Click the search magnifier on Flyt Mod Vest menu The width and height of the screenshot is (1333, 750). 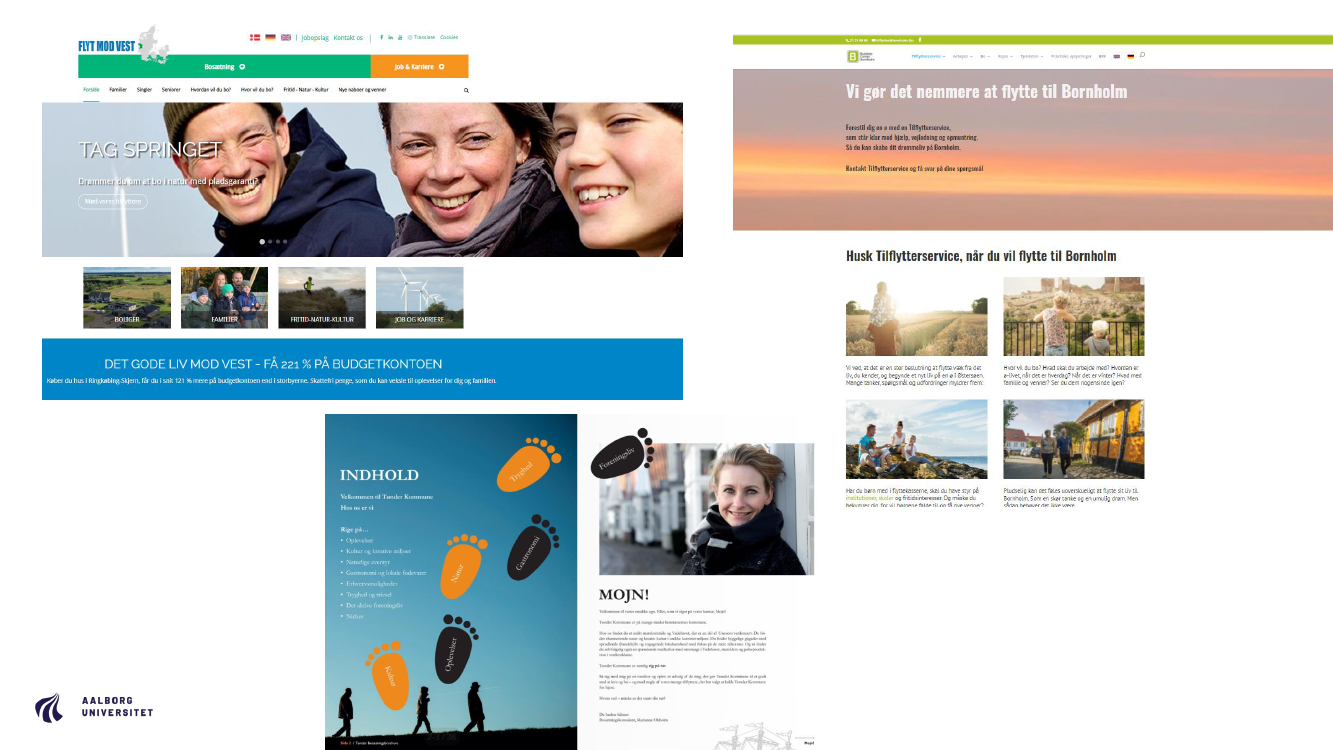click(x=466, y=90)
